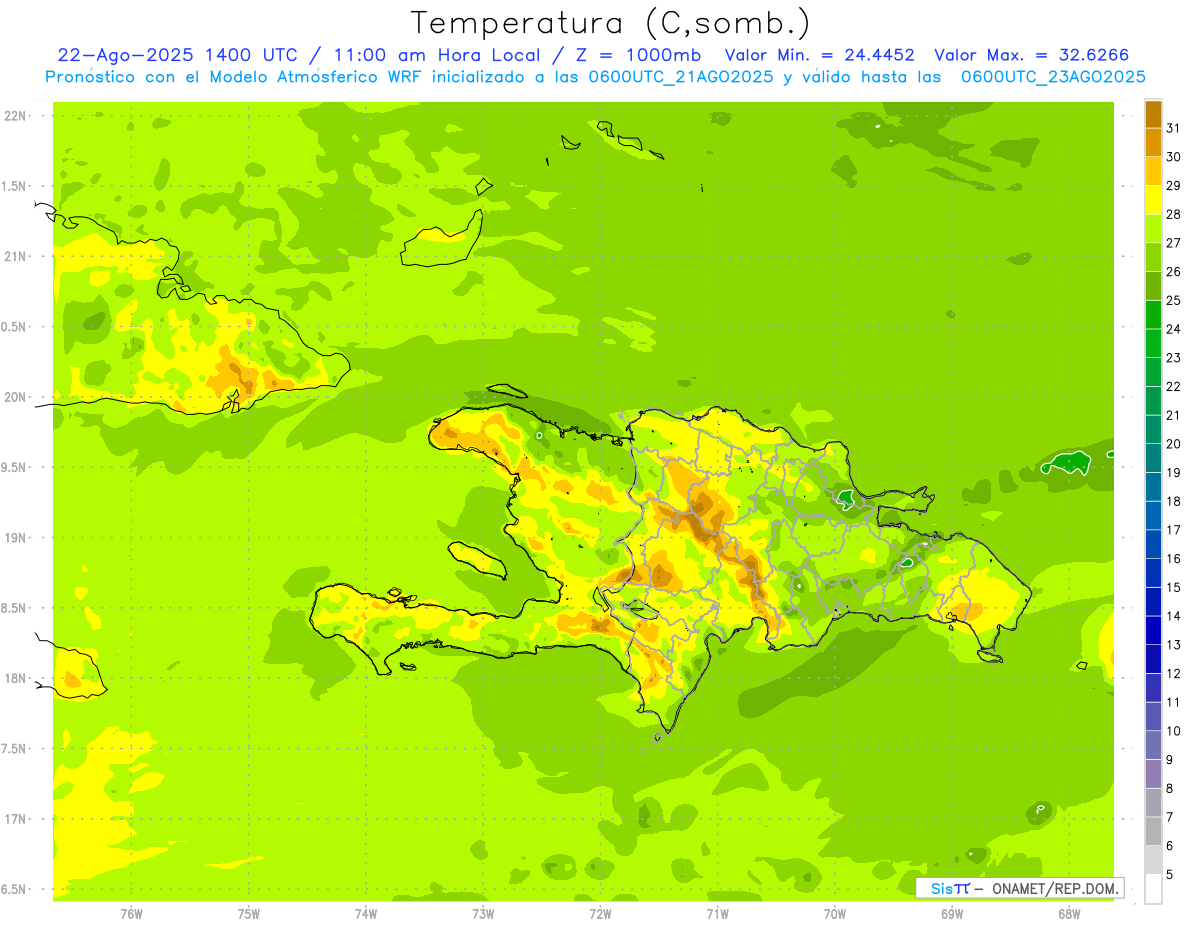Image resolution: width=1200 pixels, height=927 pixels.
Task: Click the legend value '8'
Action: [1170, 788]
